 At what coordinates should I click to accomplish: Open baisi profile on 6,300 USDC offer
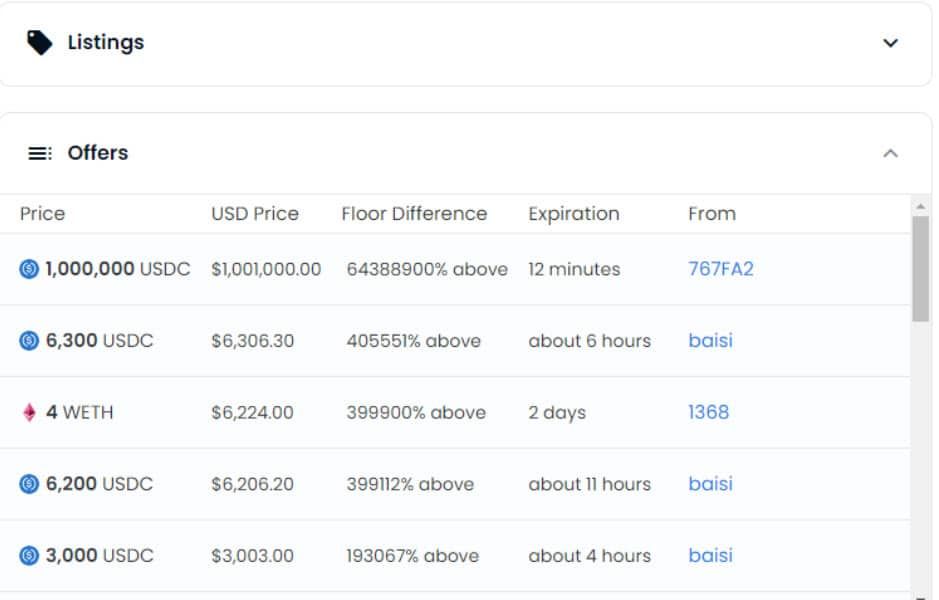[710, 341]
